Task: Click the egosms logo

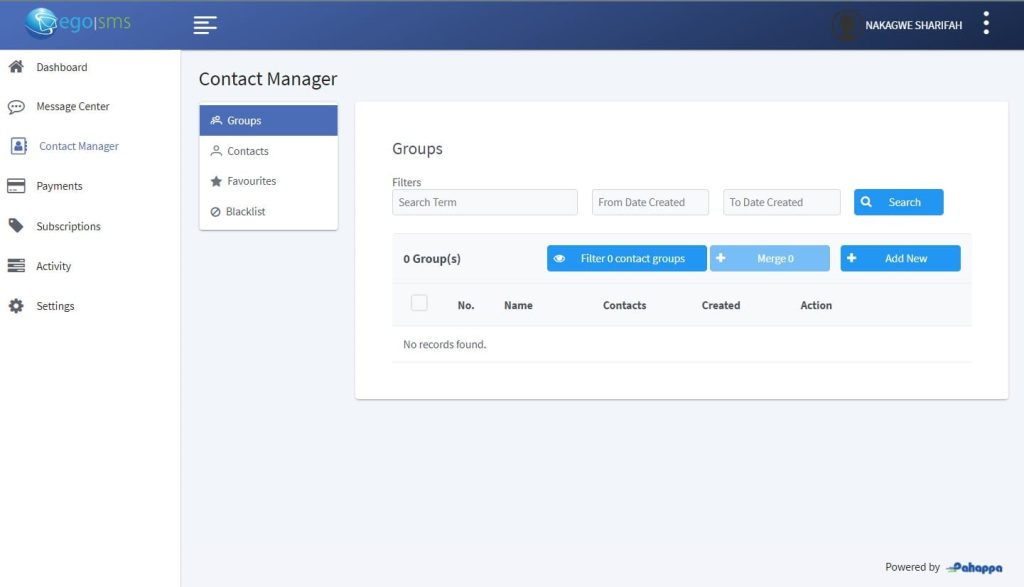Action: click(79, 23)
